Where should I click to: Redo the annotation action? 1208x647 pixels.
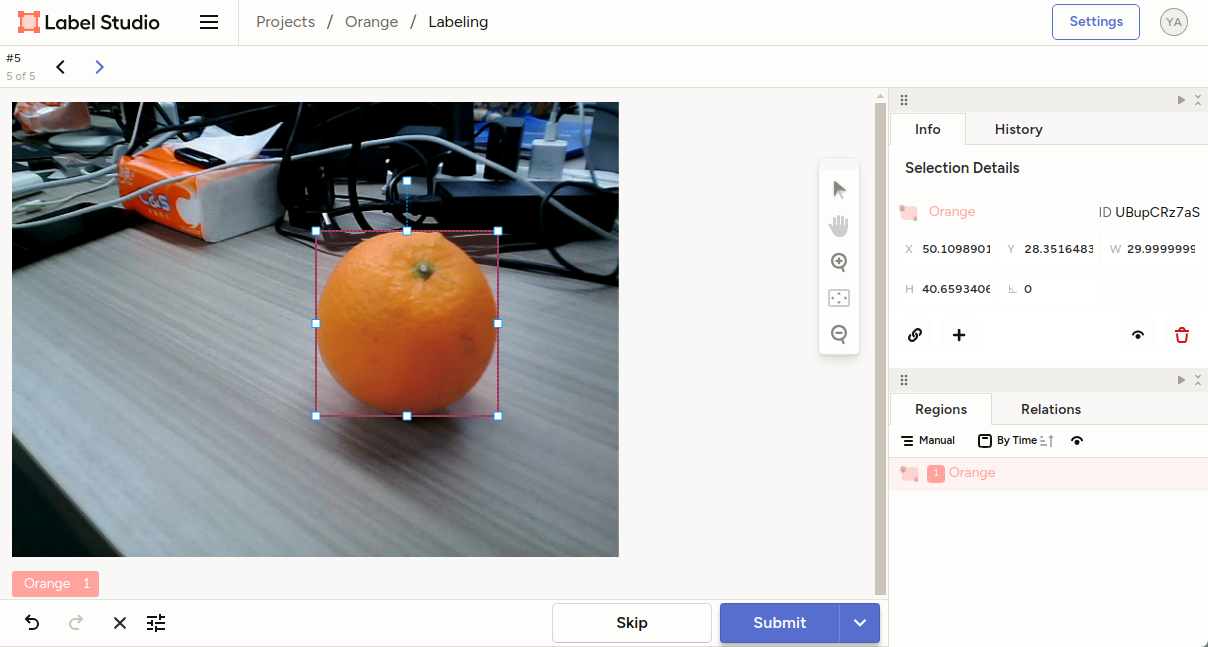tap(76, 623)
